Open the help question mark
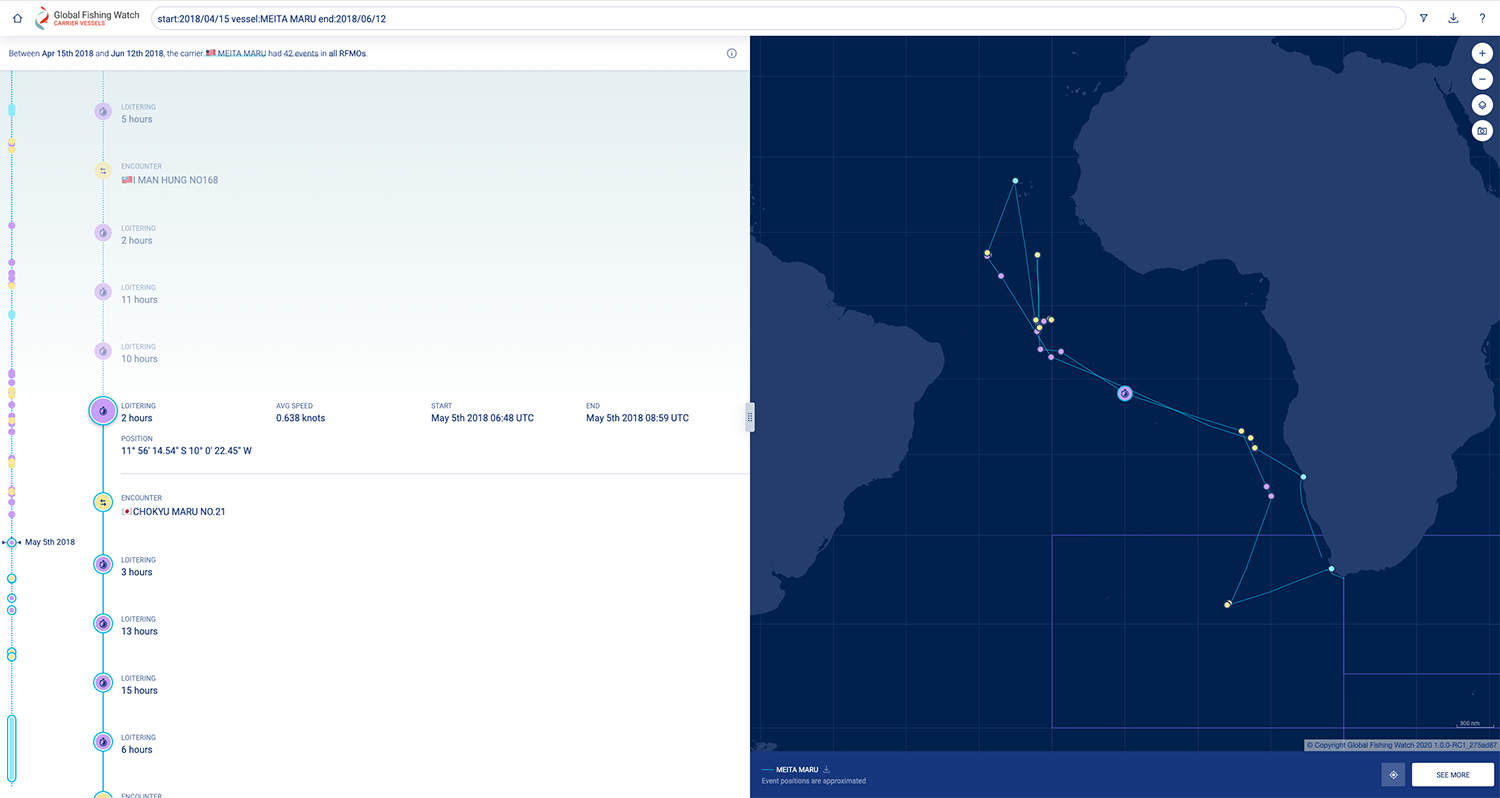1500x798 pixels. (1482, 18)
